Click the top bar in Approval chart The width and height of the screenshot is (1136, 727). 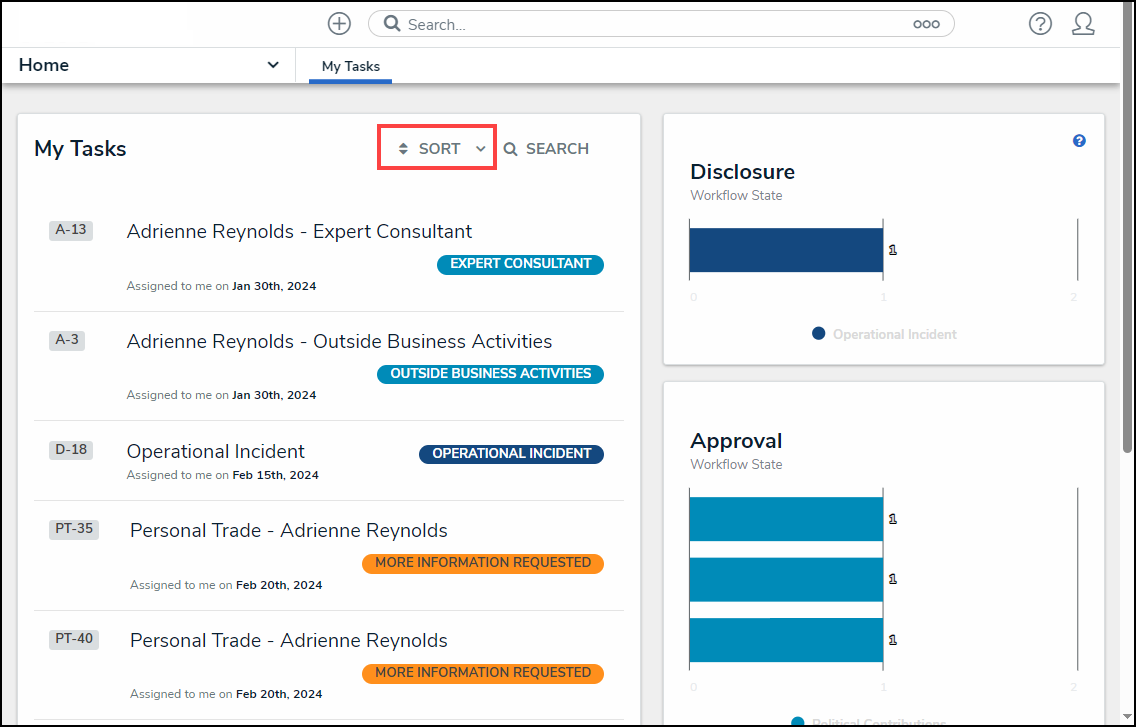tap(786, 519)
